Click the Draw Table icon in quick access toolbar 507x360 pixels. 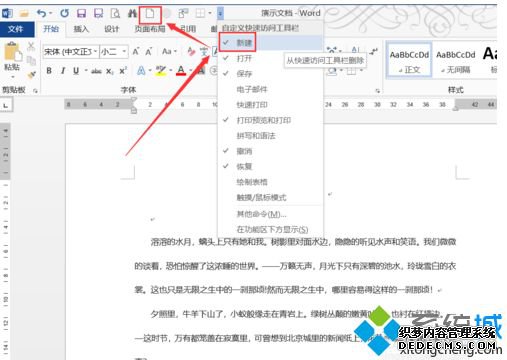click(200, 13)
